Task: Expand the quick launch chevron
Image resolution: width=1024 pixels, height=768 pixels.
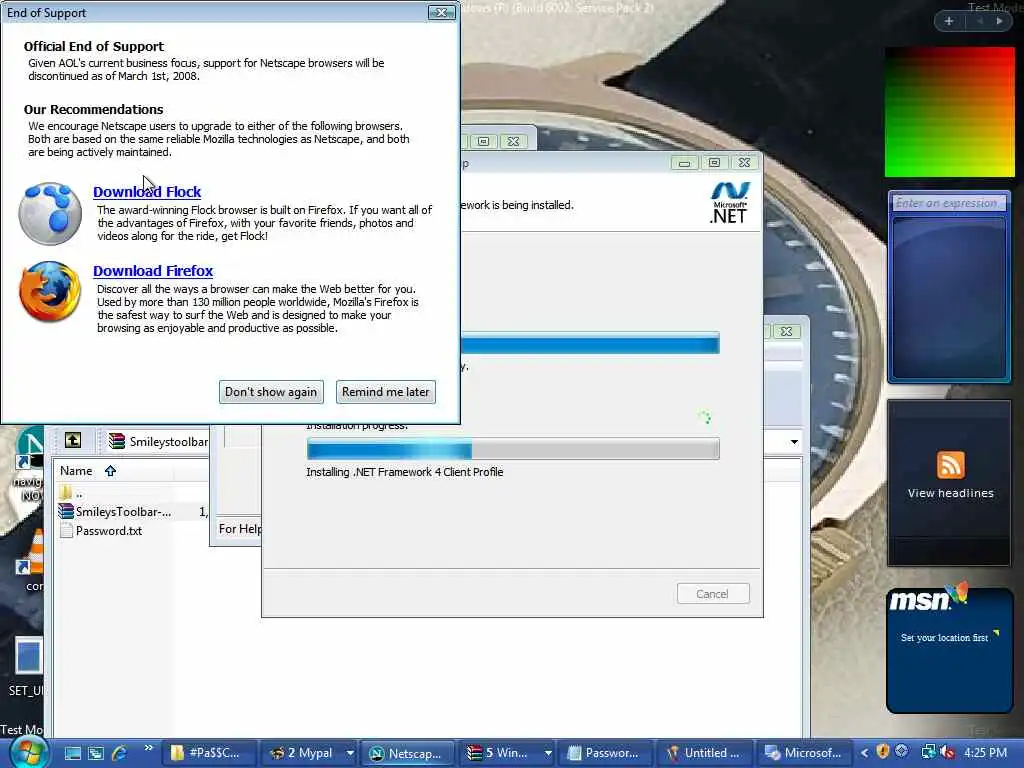Action: click(148, 748)
